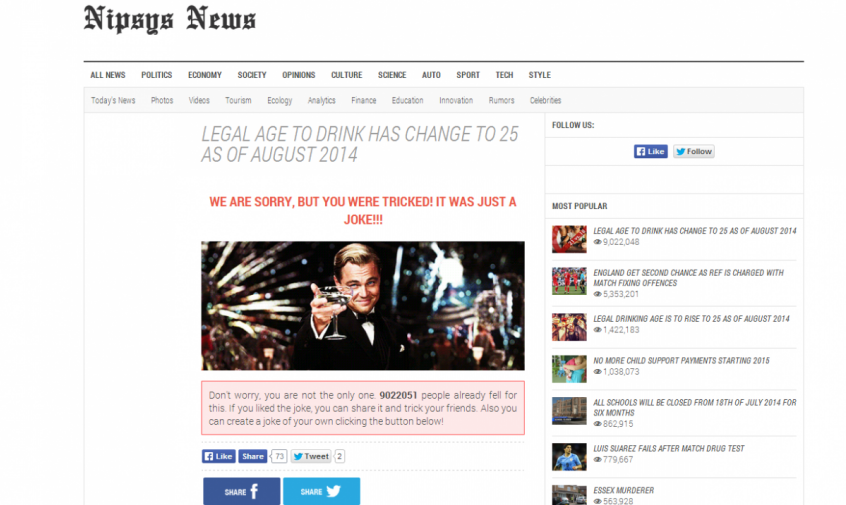Select the Sport section in navigation
Screen dimensions: 846x505
(468, 75)
